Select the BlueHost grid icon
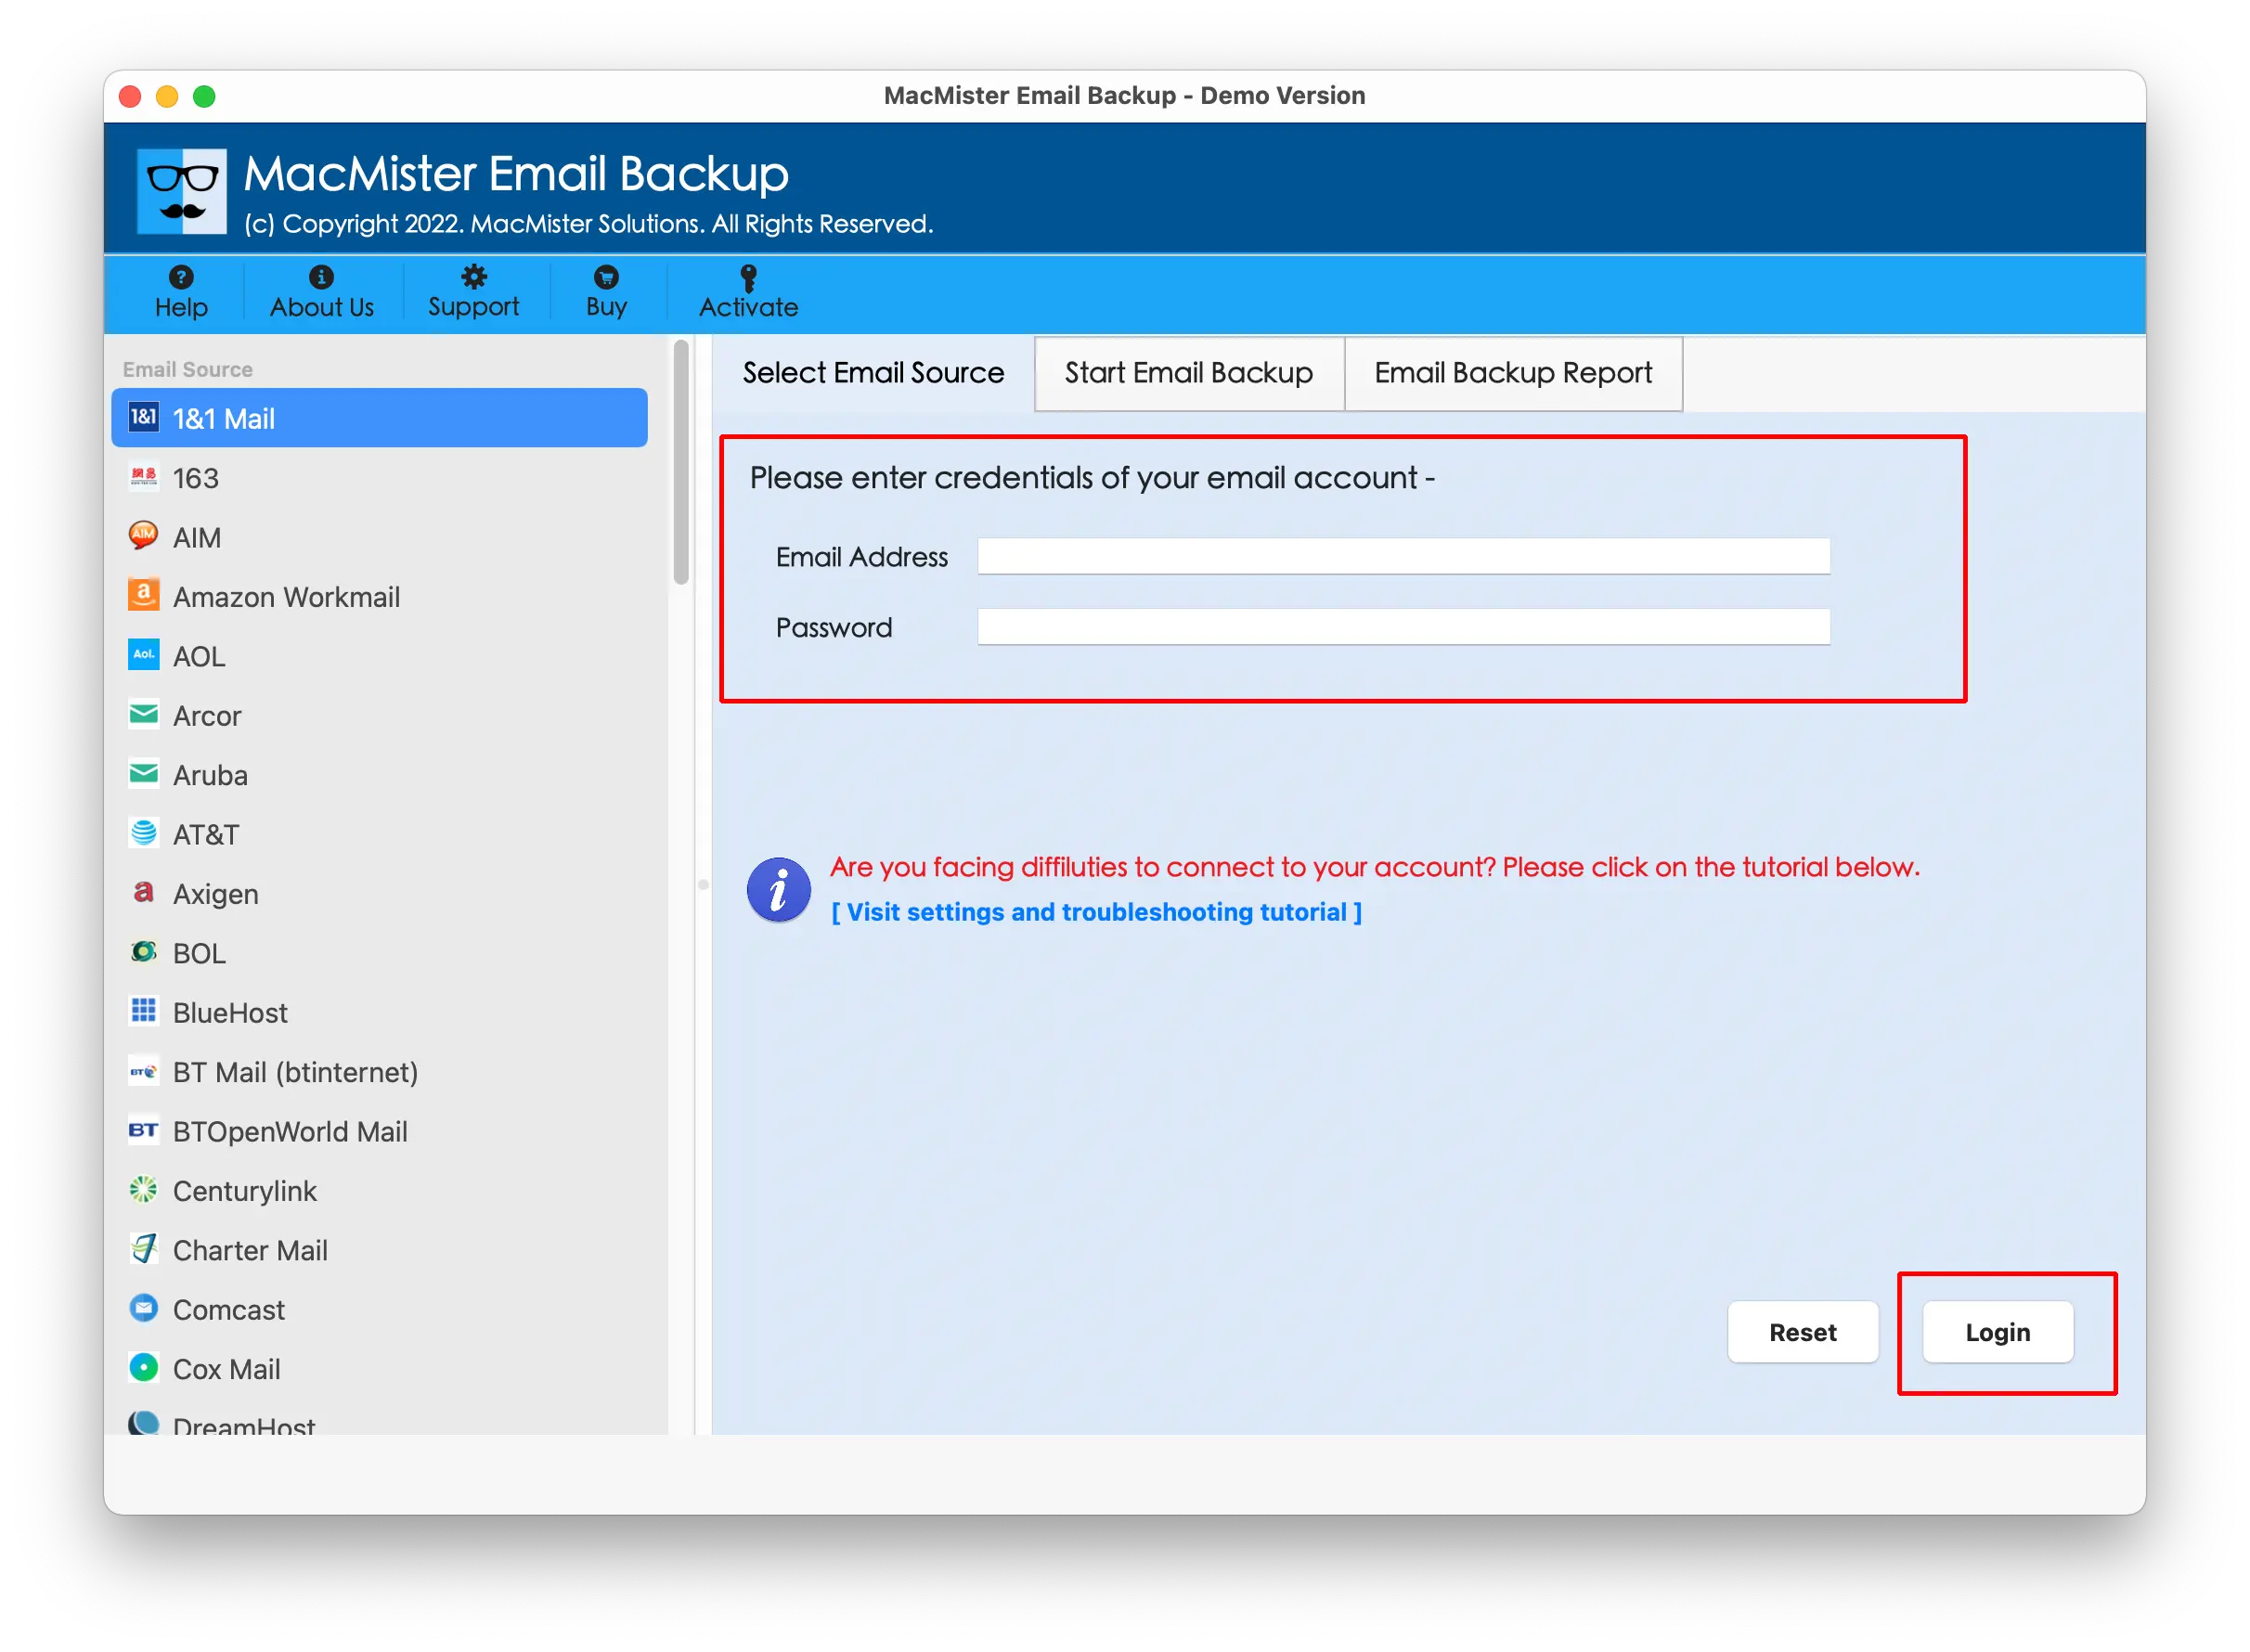2250x1652 pixels. [x=143, y=1011]
